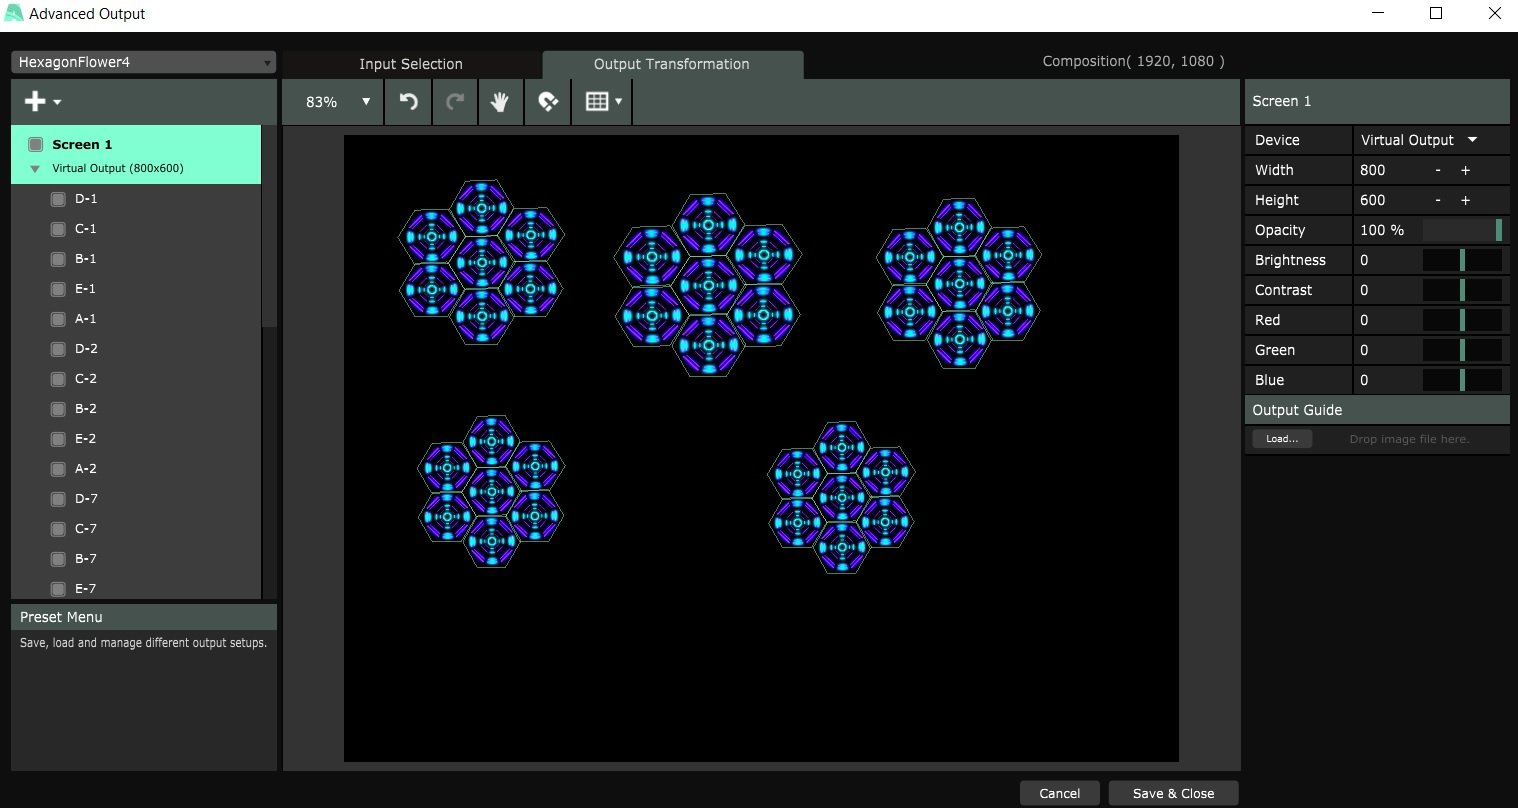Click the Brightness slider
The height and width of the screenshot is (808, 1518).
tap(1462, 260)
